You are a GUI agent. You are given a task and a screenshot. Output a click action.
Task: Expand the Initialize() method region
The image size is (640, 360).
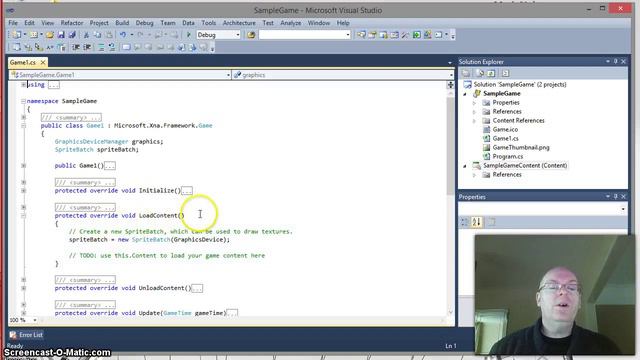tap(23, 191)
